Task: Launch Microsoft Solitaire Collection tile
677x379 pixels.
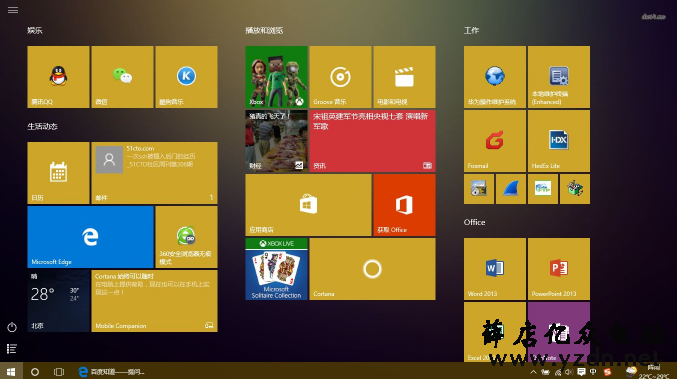Action: (276, 268)
